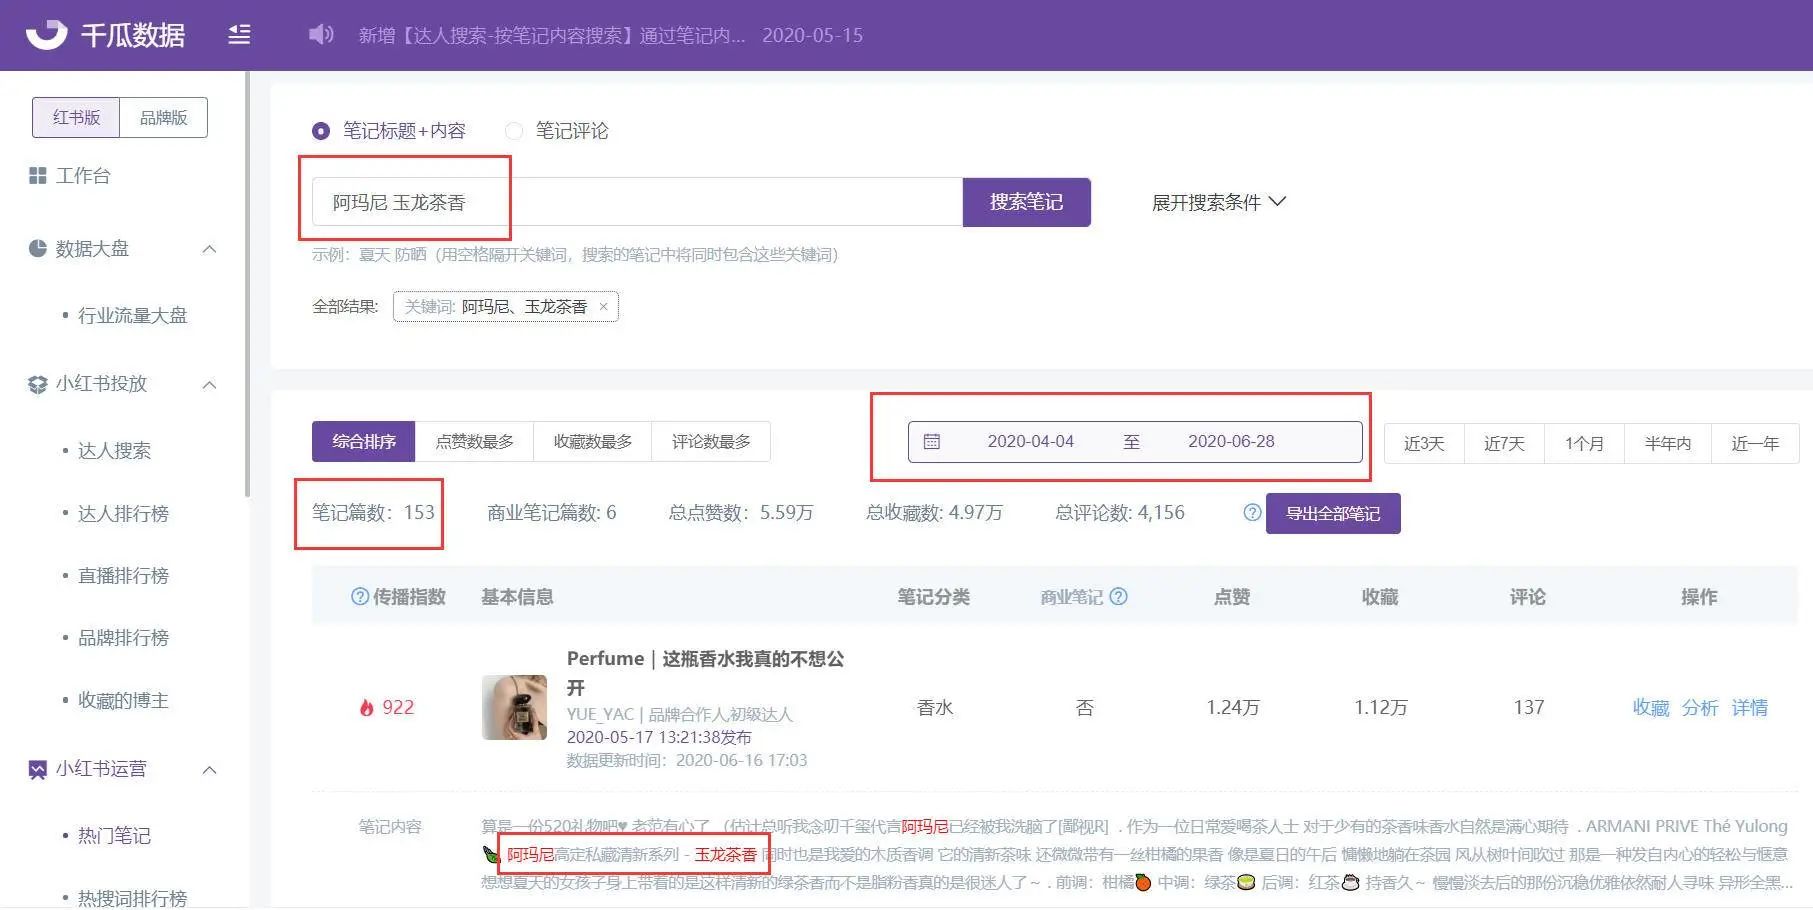Open 收藏的博主 in sidebar
Screen dimensions: 1813x910
(123, 701)
